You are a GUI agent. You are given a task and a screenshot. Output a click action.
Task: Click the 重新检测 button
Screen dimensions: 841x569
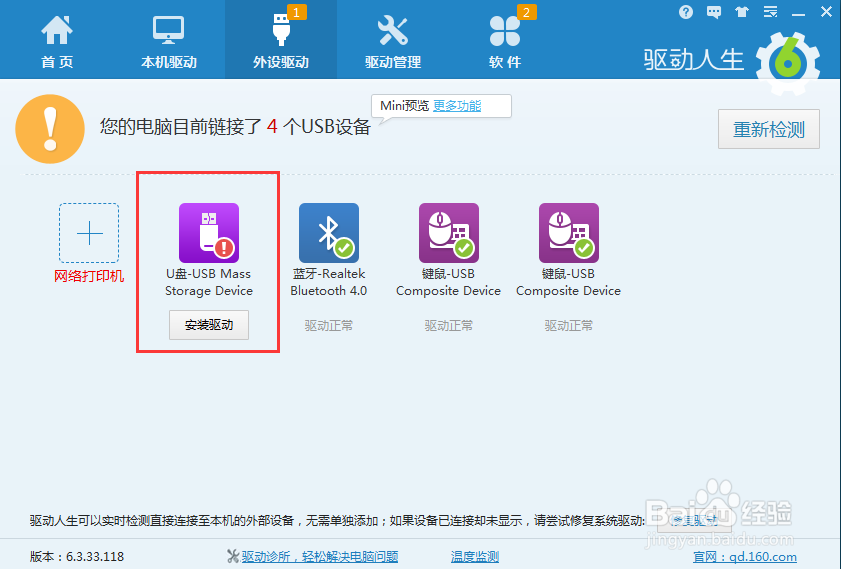(769, 129)
